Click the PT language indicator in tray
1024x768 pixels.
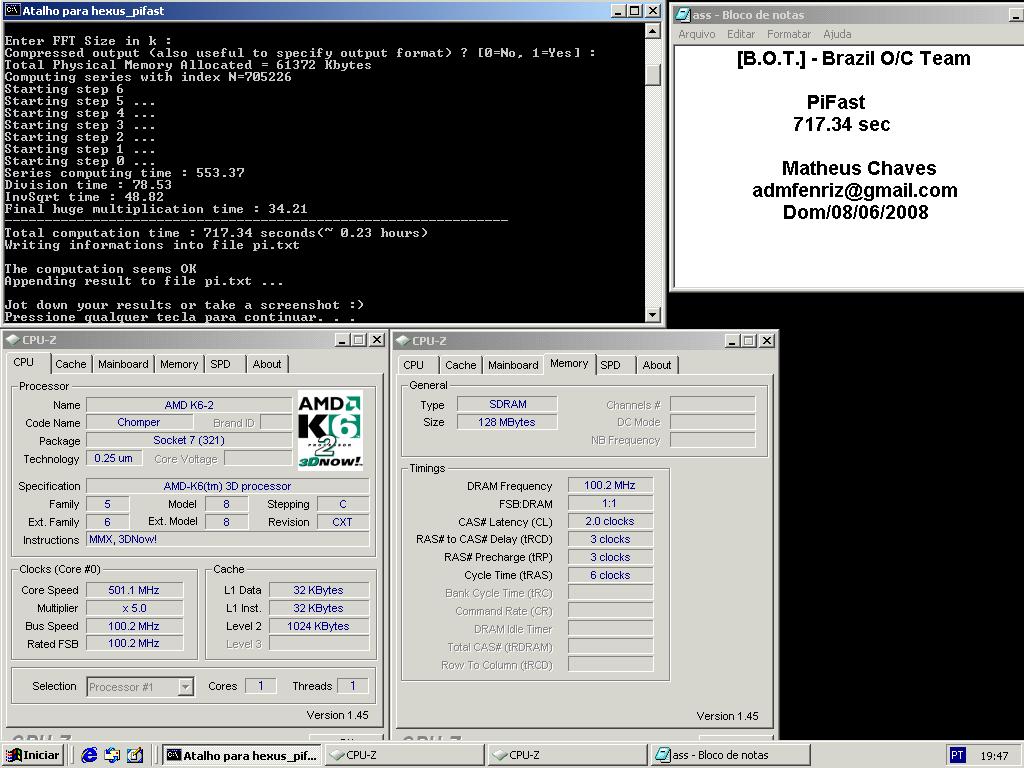coord(957,755)
